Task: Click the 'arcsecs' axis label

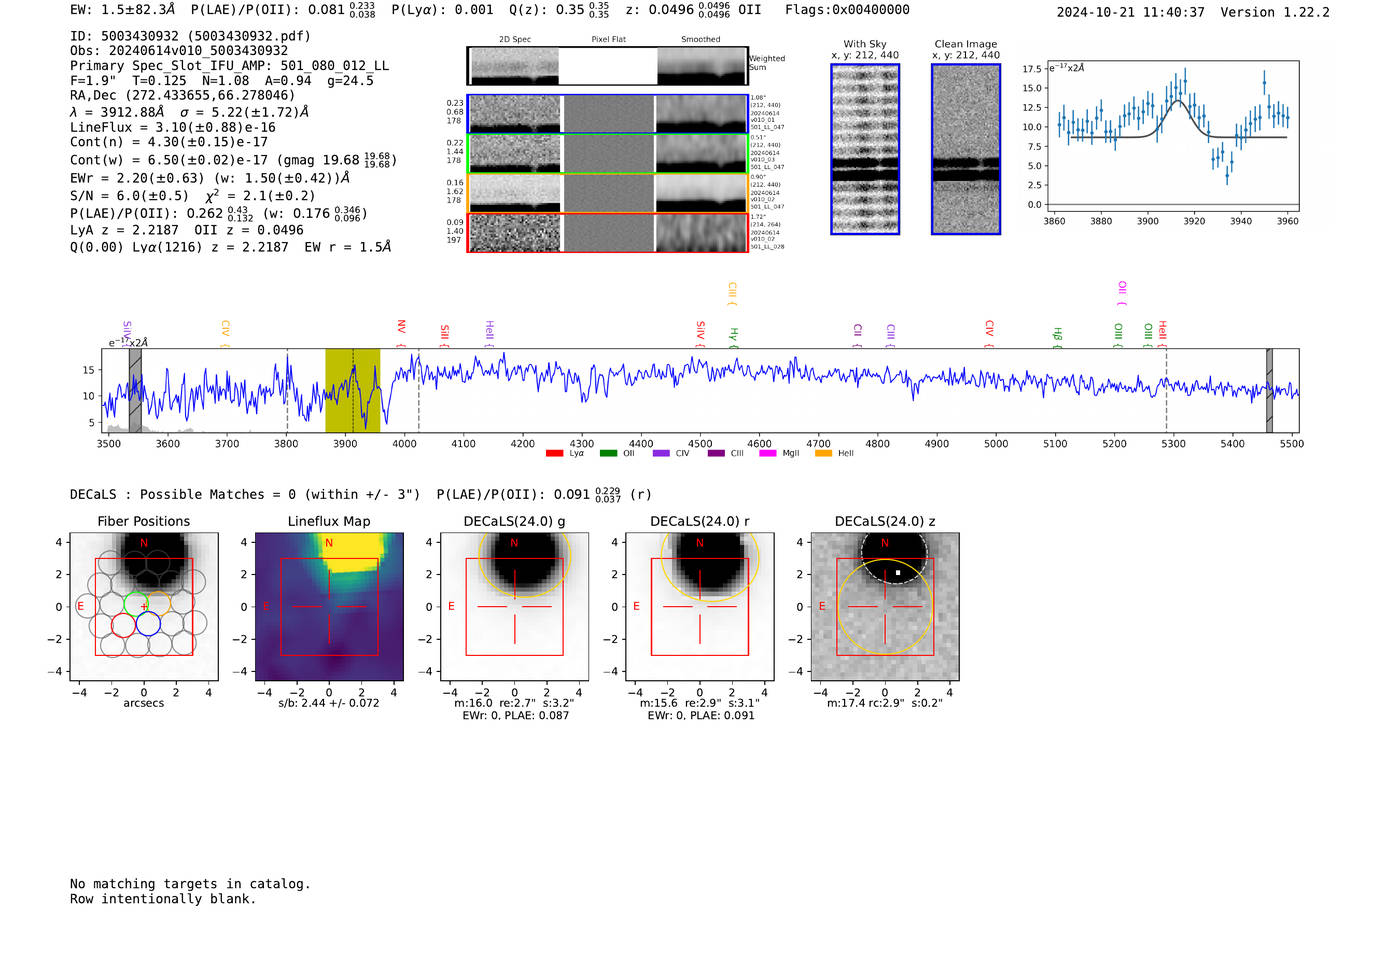Action: [x=144, y=703]
